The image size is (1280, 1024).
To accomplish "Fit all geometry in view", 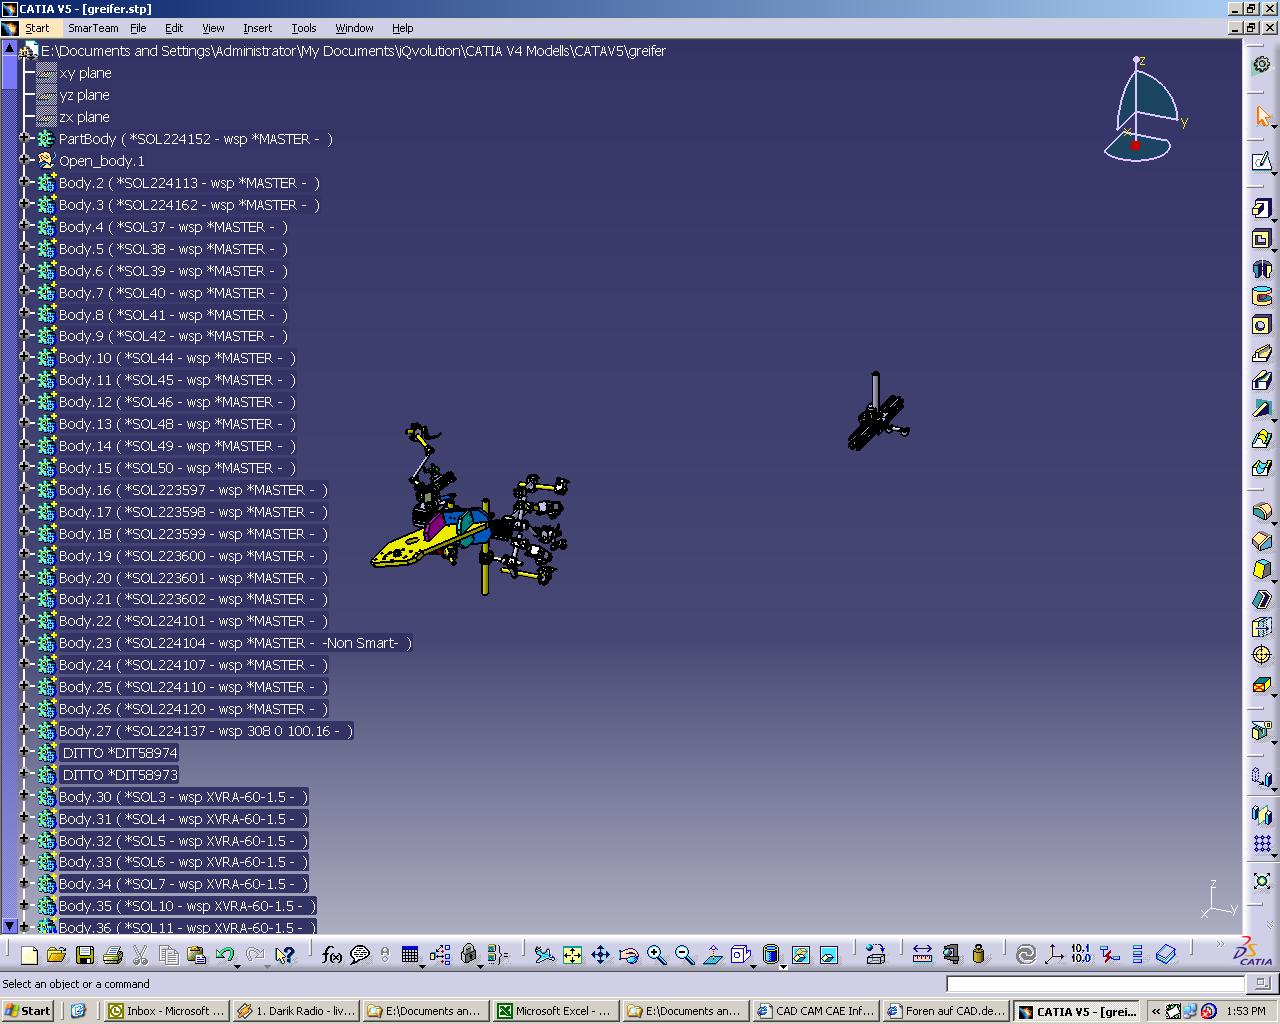I will (x=572, y=955).
